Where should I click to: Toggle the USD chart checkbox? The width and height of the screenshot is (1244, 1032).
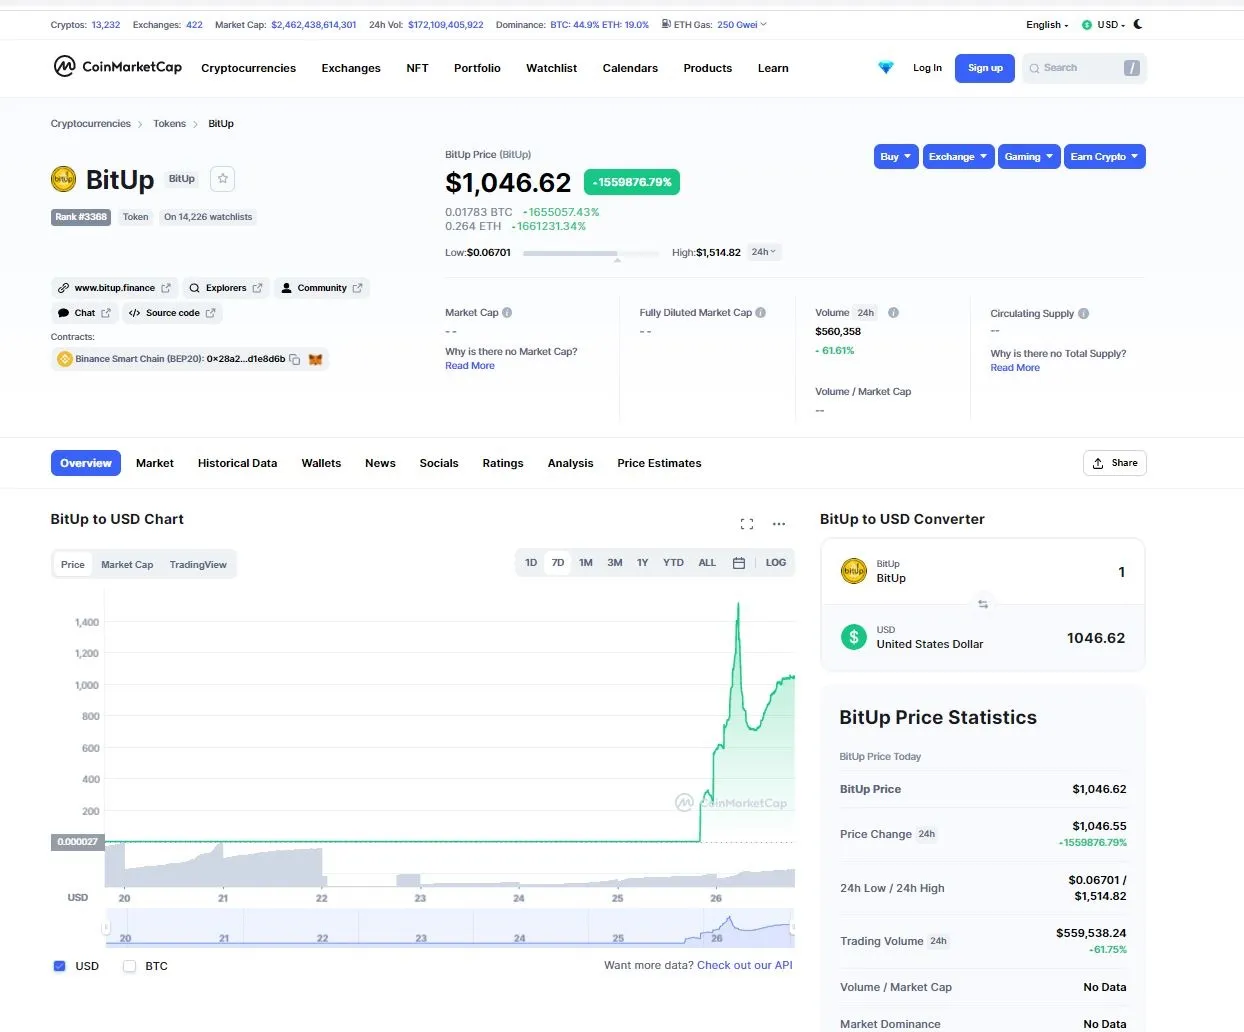pyautogui.click(x=59, y=966)
